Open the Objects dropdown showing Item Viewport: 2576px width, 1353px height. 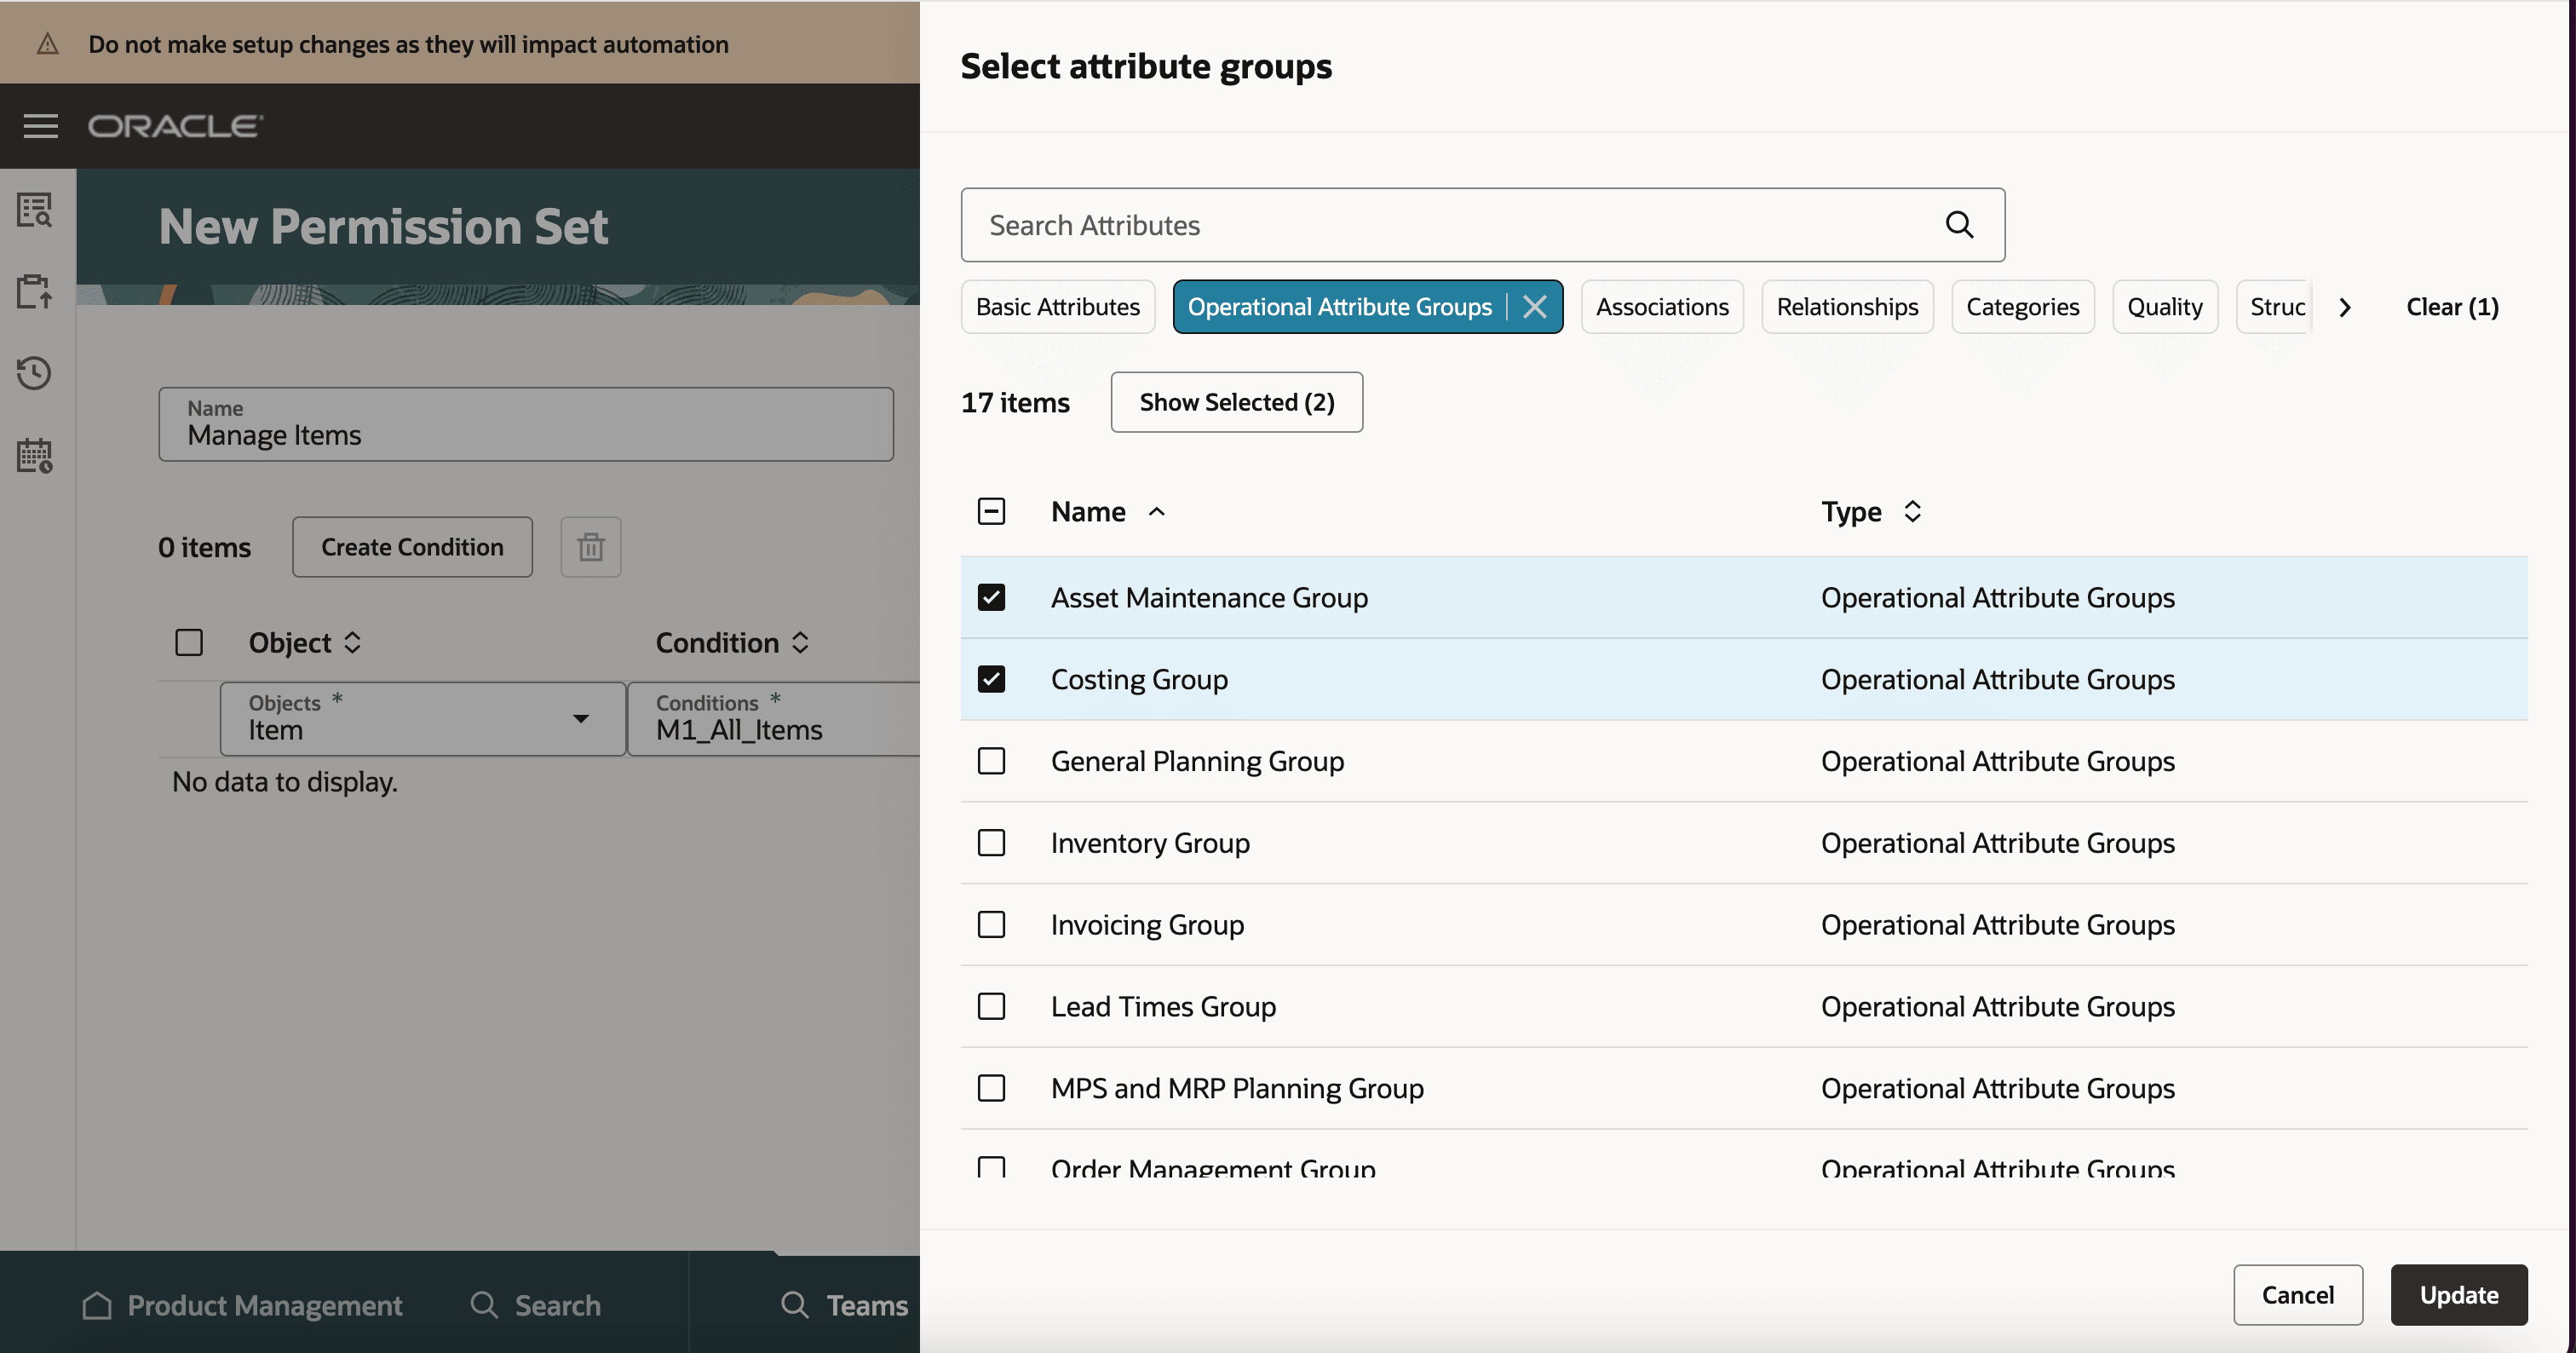(423, 719)
